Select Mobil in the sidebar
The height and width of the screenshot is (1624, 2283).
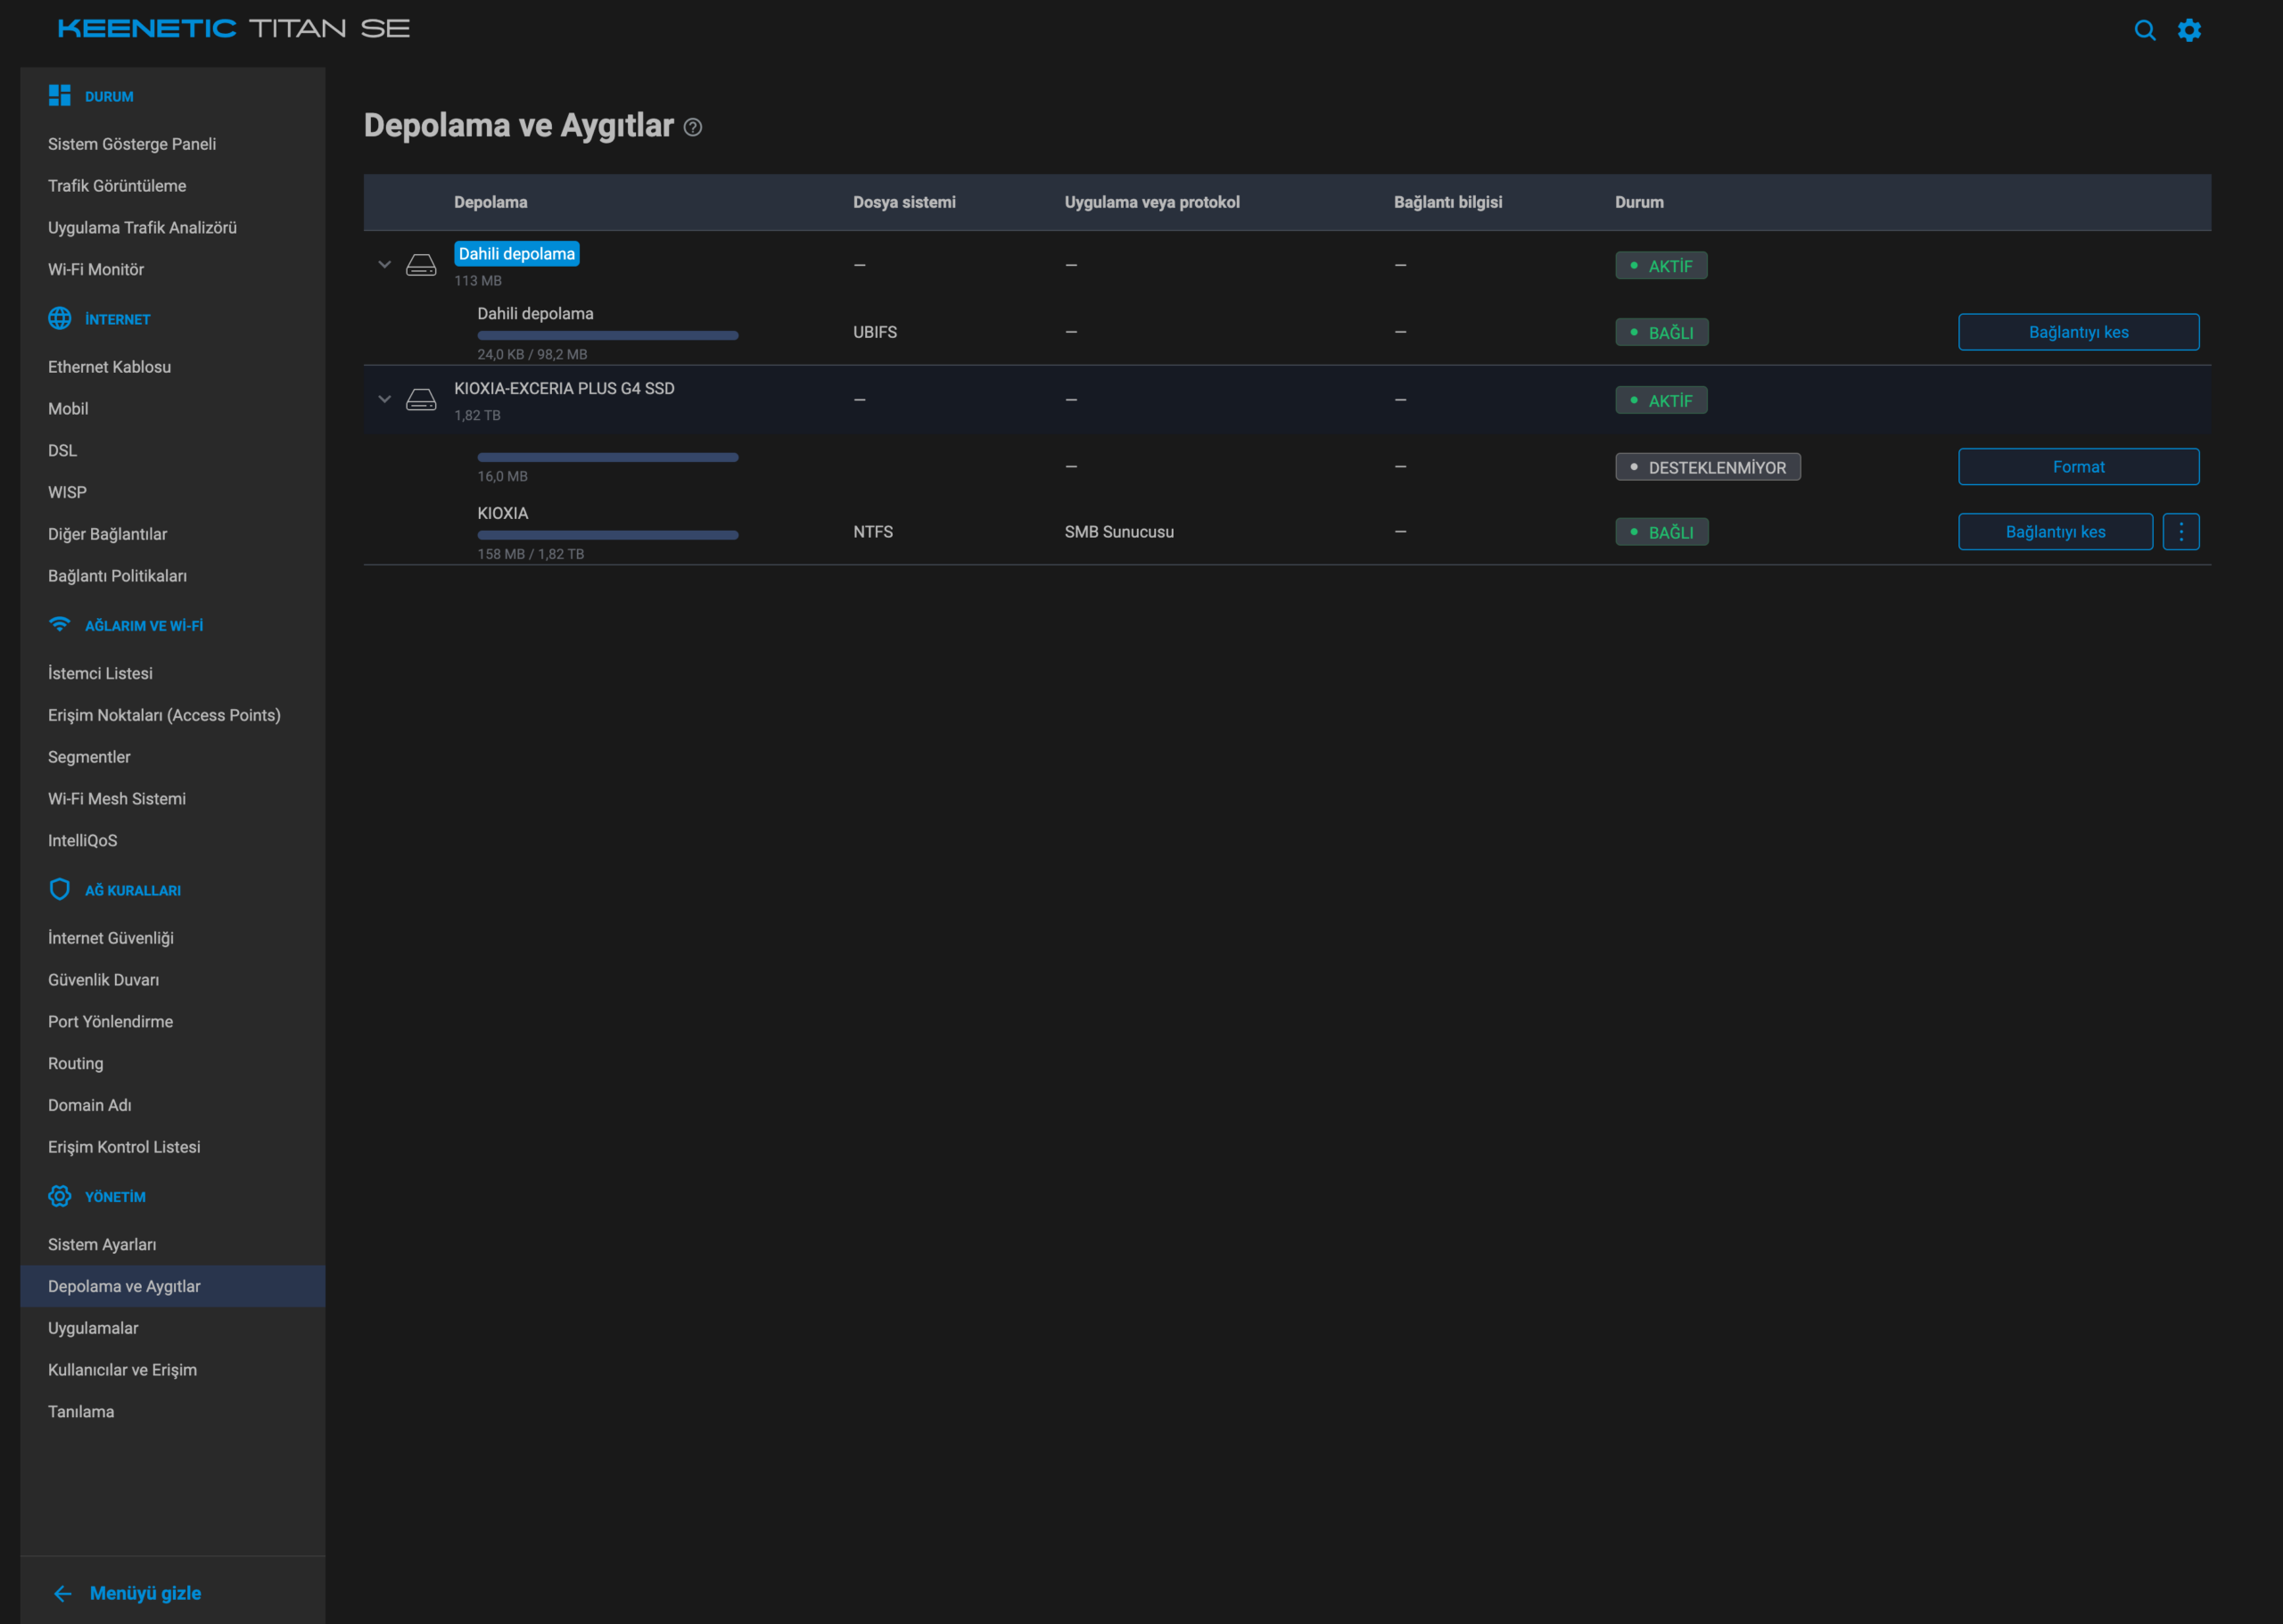tap(68, 409)
